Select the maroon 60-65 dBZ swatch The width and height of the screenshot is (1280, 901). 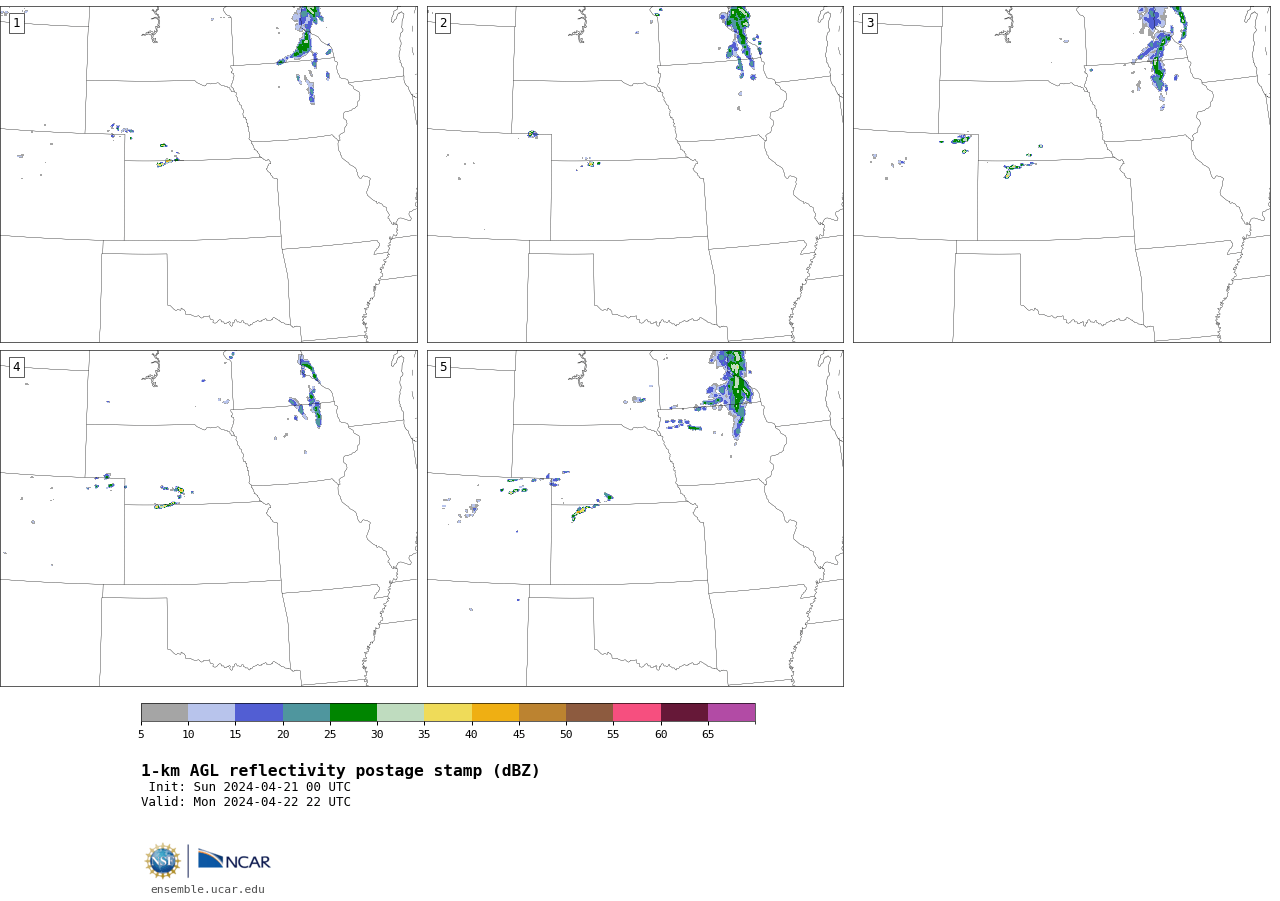(684, 712)
